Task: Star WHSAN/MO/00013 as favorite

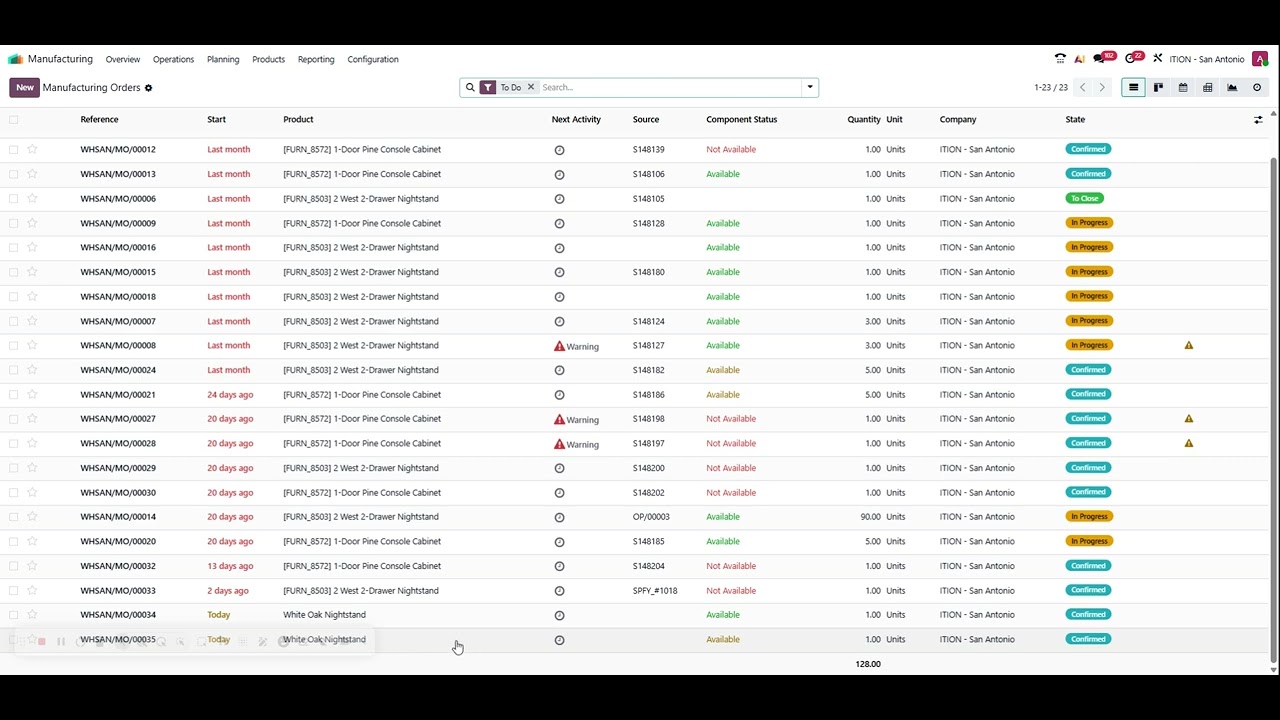Action: click(32, 174)
